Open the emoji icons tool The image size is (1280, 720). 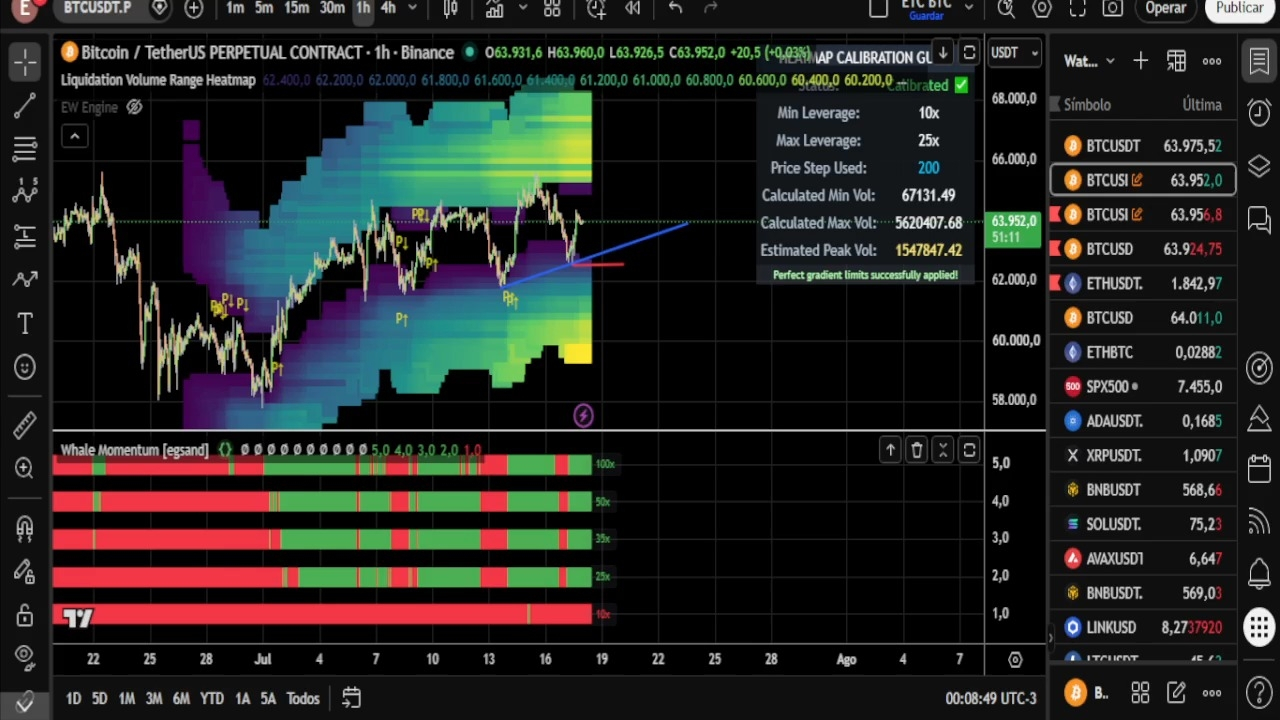(25, 367)
